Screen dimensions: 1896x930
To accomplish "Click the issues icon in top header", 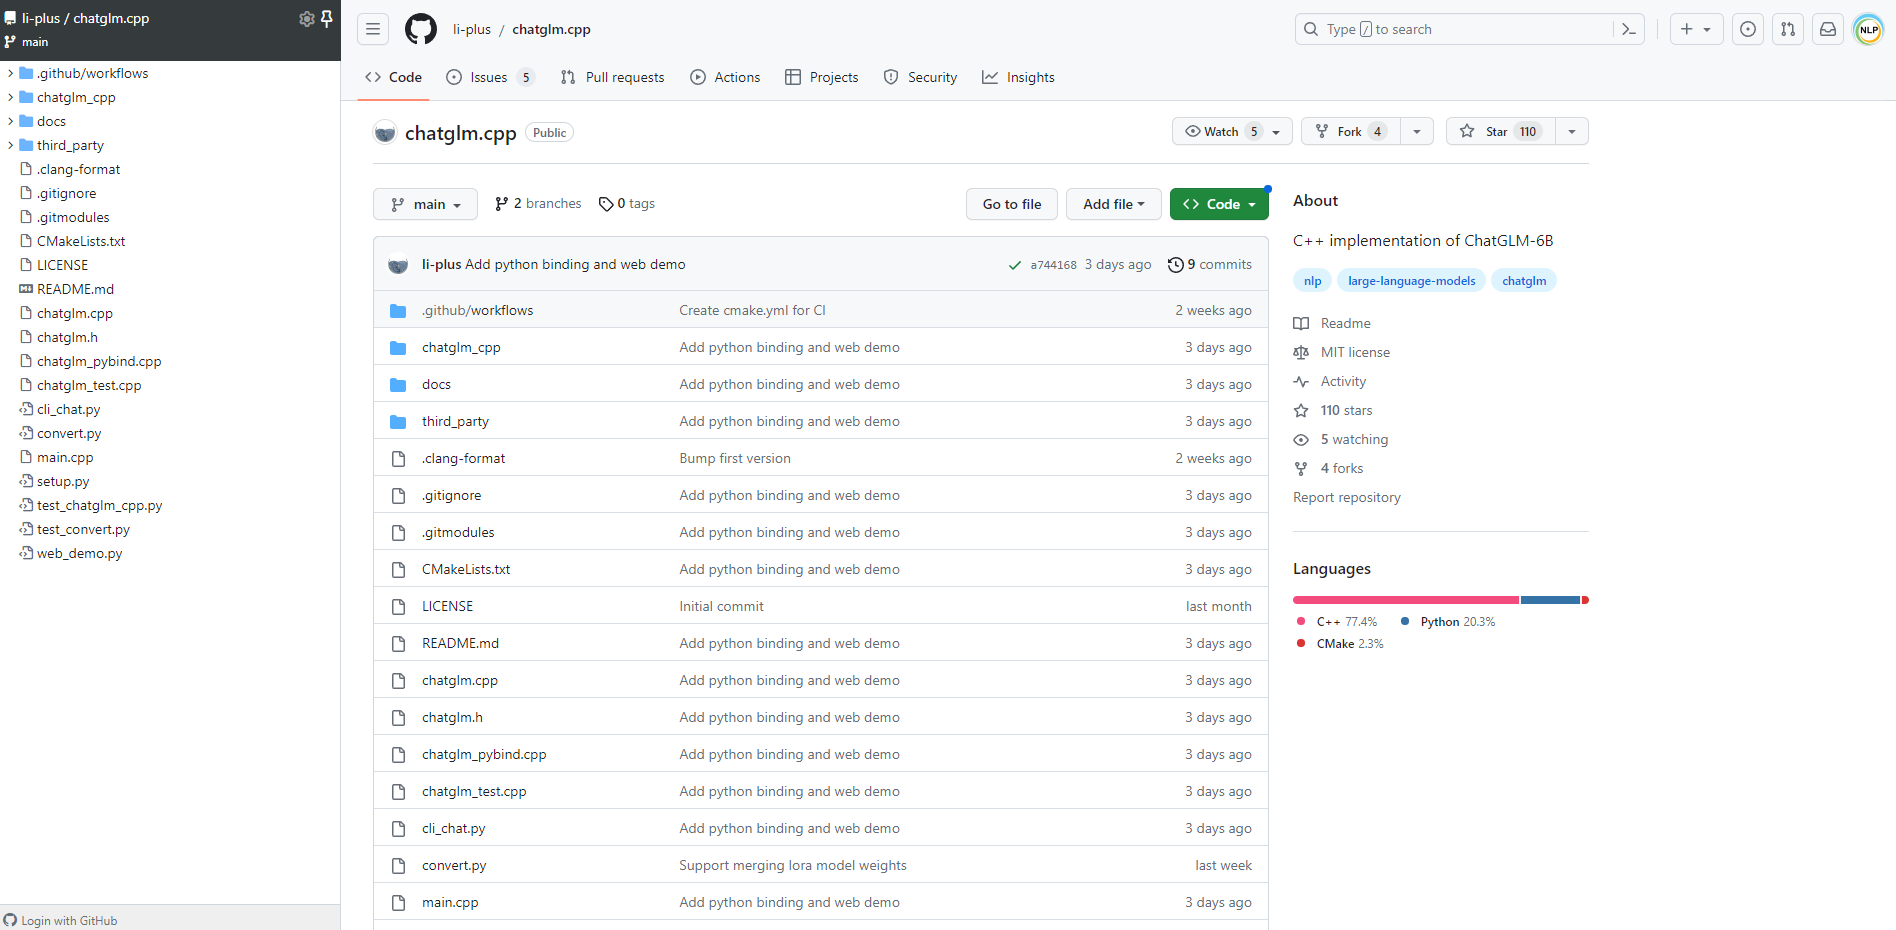I will point(1748,29).
